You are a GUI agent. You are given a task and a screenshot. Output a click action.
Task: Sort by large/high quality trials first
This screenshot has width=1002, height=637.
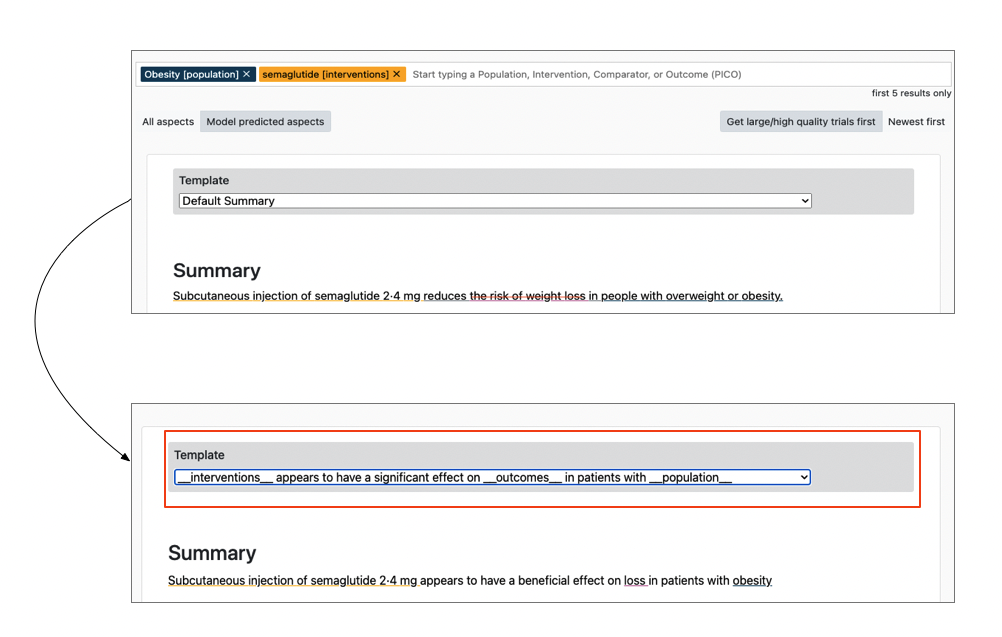coord(800,122)
